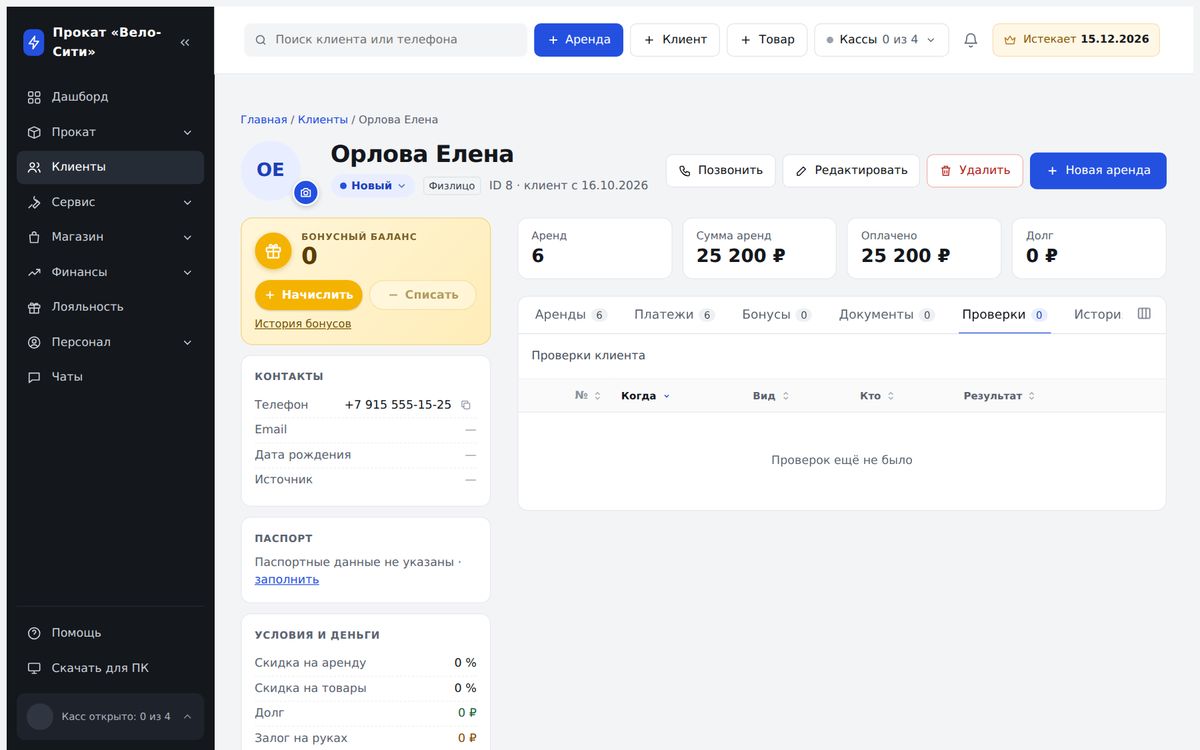Image resolution: width=1200 pixels, height=750 pixels.
Task: Switch to История tab
Action: [1097, 314]
